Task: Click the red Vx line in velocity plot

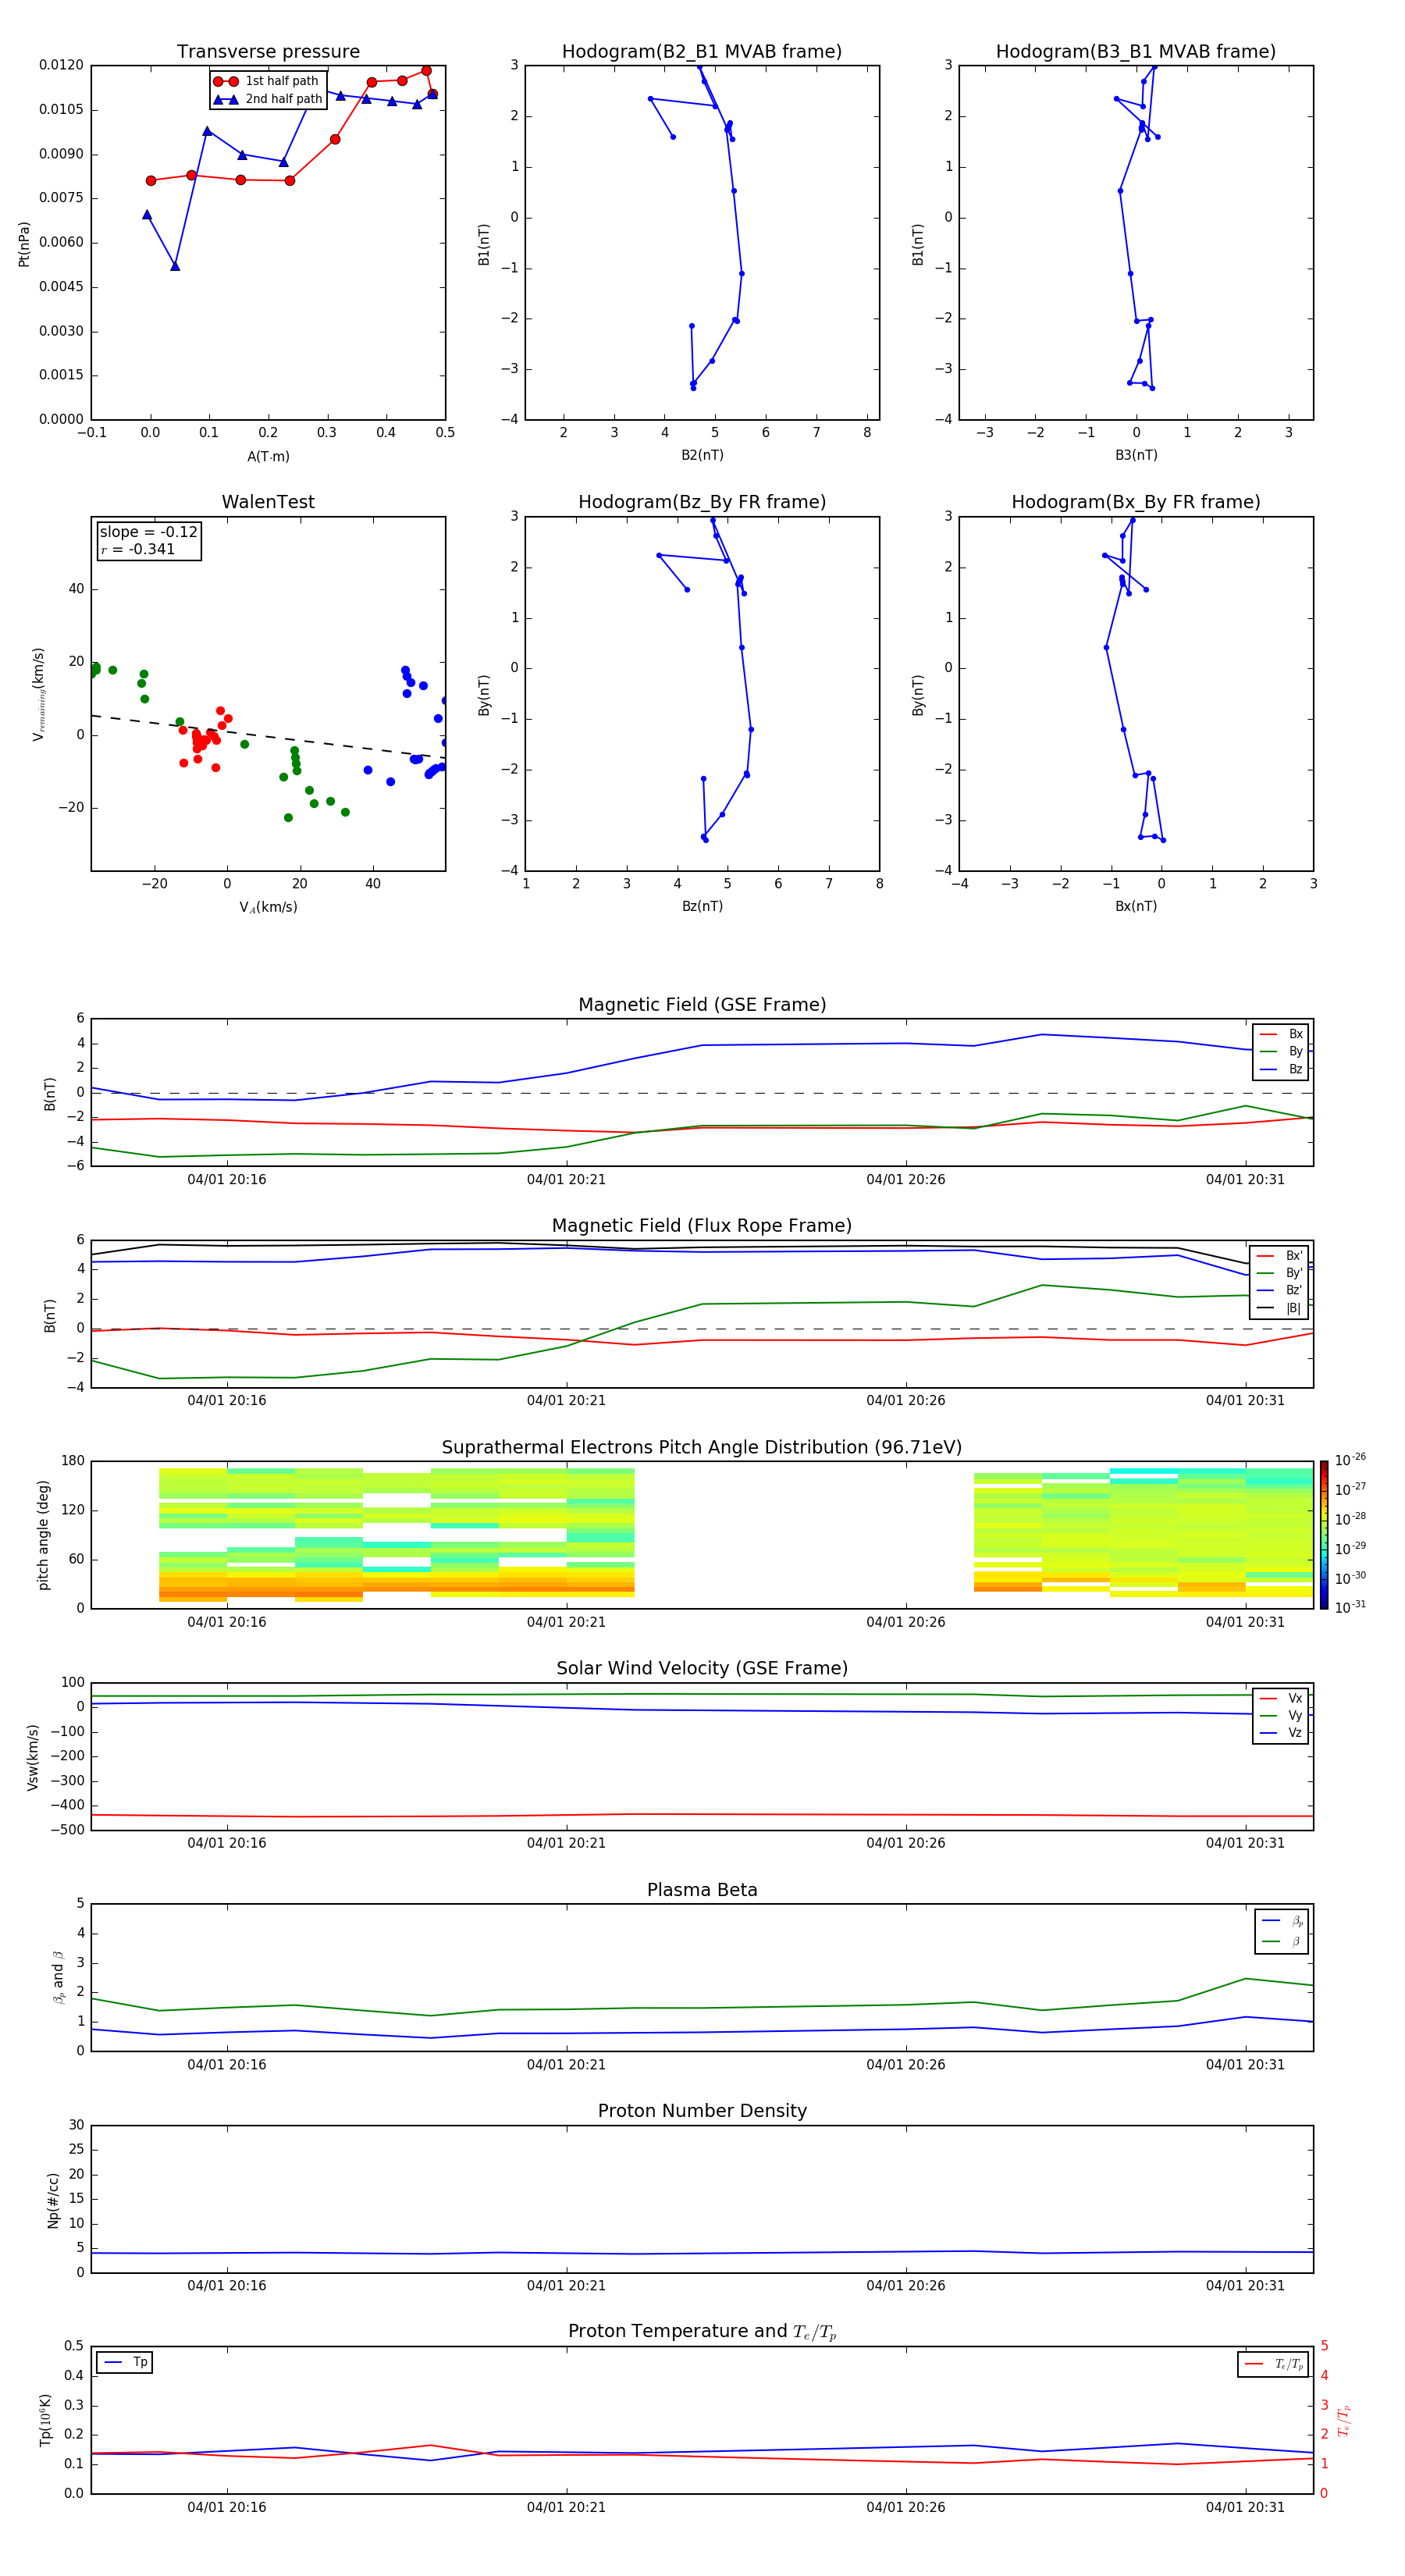Action: tap(700, 1814)
